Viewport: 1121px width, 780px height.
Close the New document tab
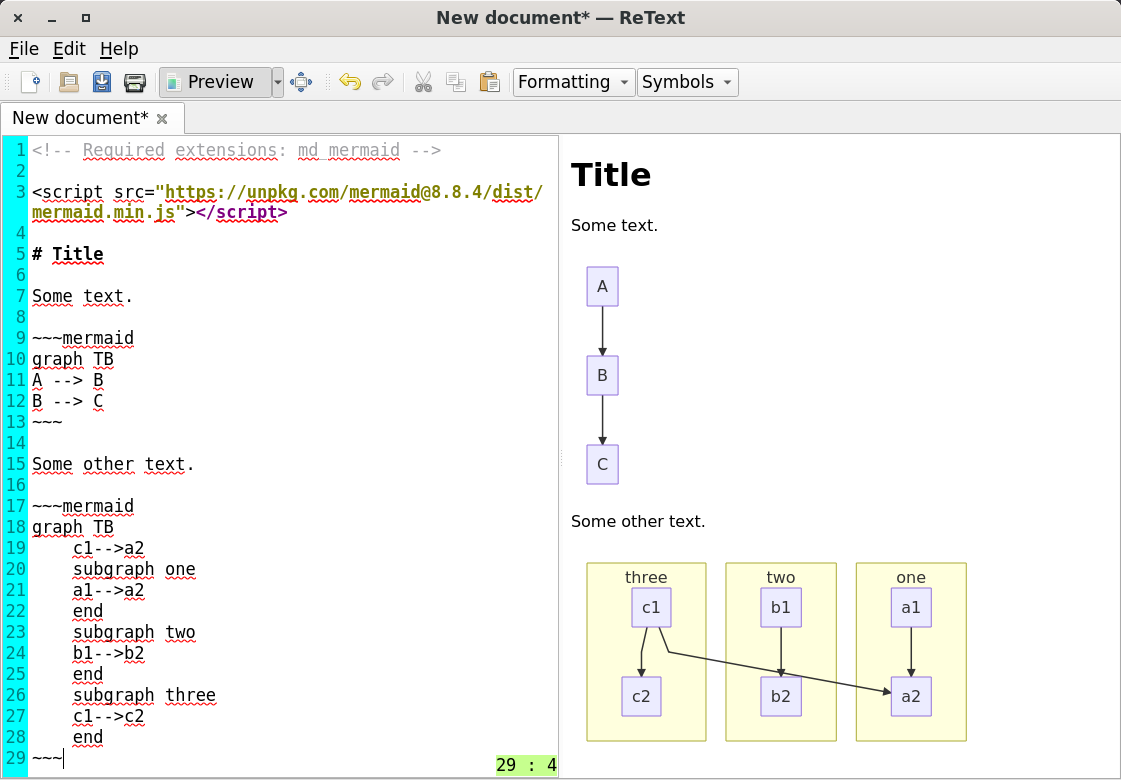click(162, 118)
